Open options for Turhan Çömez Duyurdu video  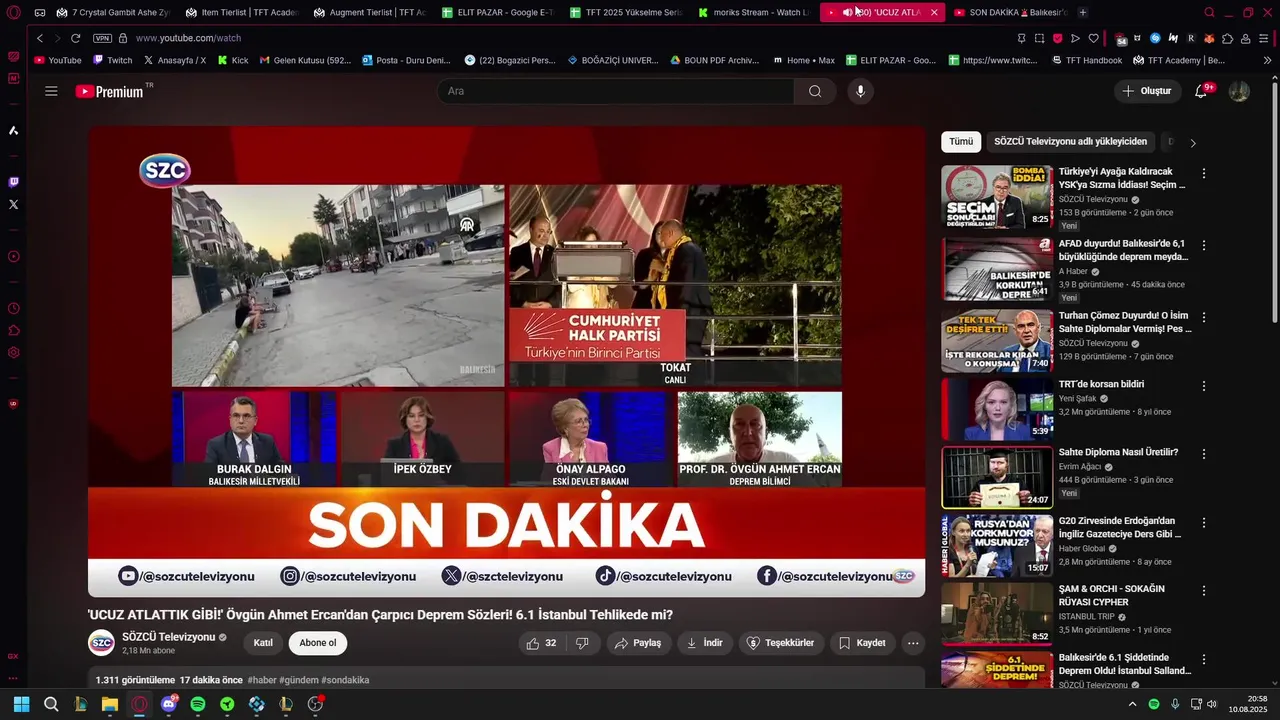(x=1204, y=317)
